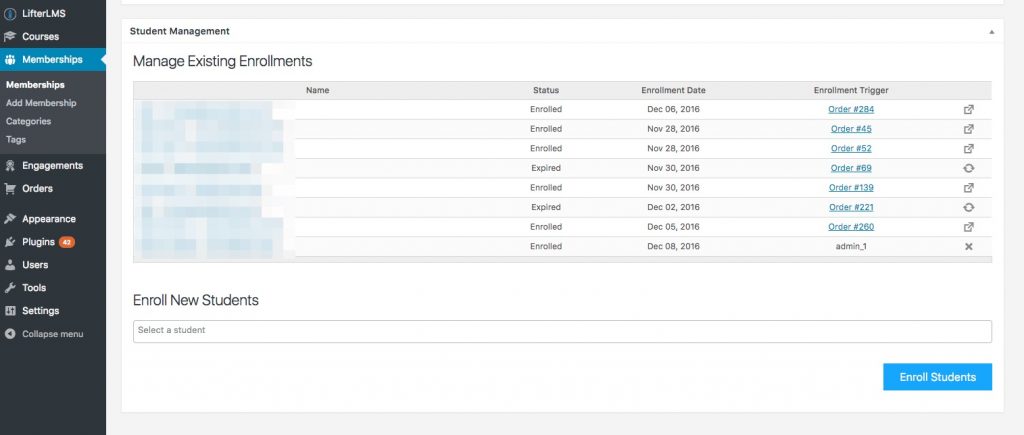Open the Order #260 link
Screen dimensions: 1024x435
pos(851,227)
